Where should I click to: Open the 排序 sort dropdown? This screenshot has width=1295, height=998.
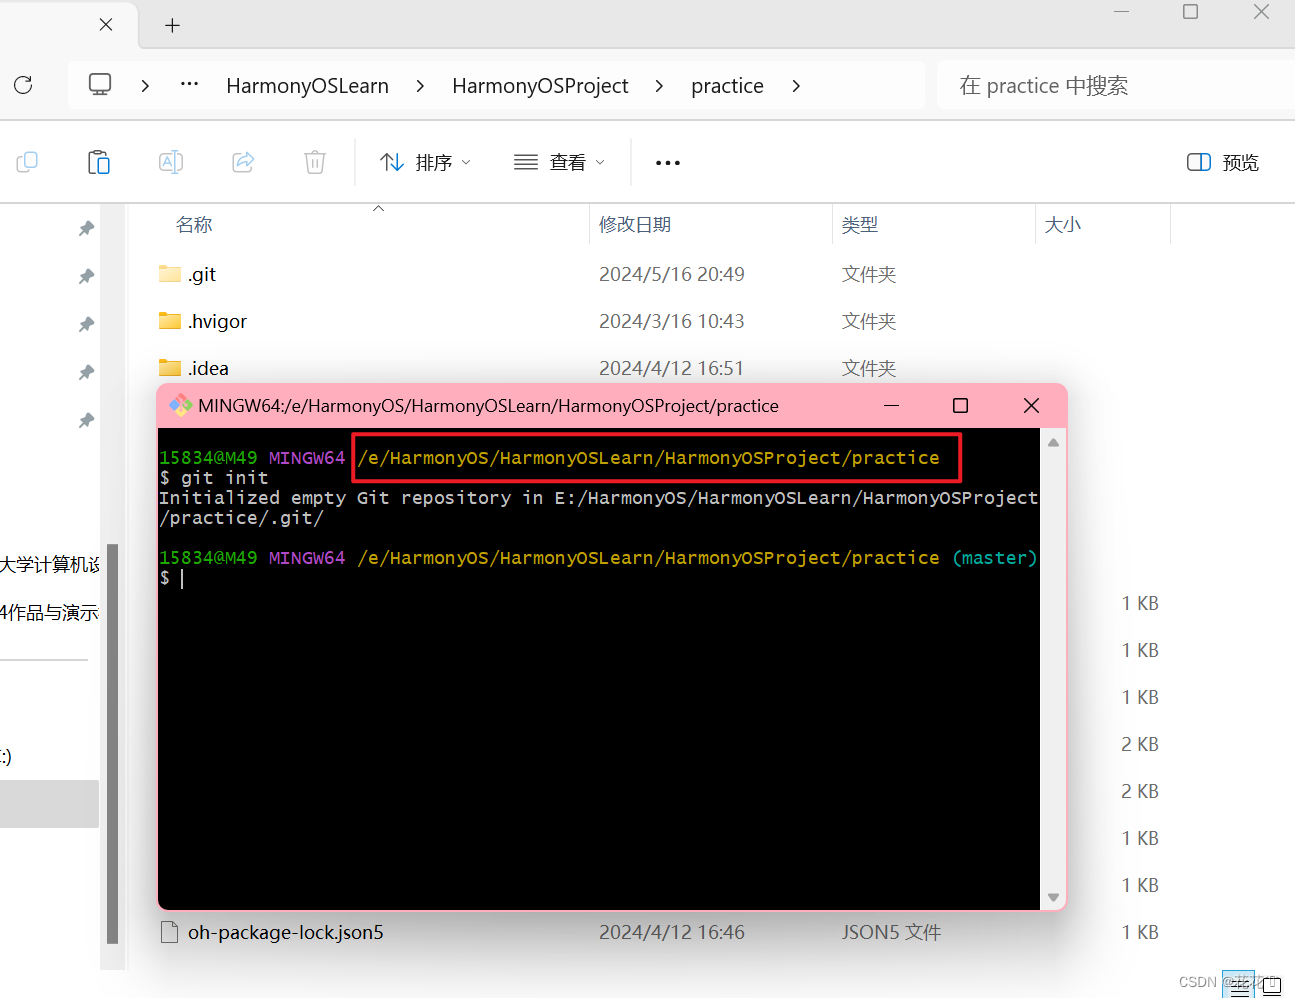point(425,162)
